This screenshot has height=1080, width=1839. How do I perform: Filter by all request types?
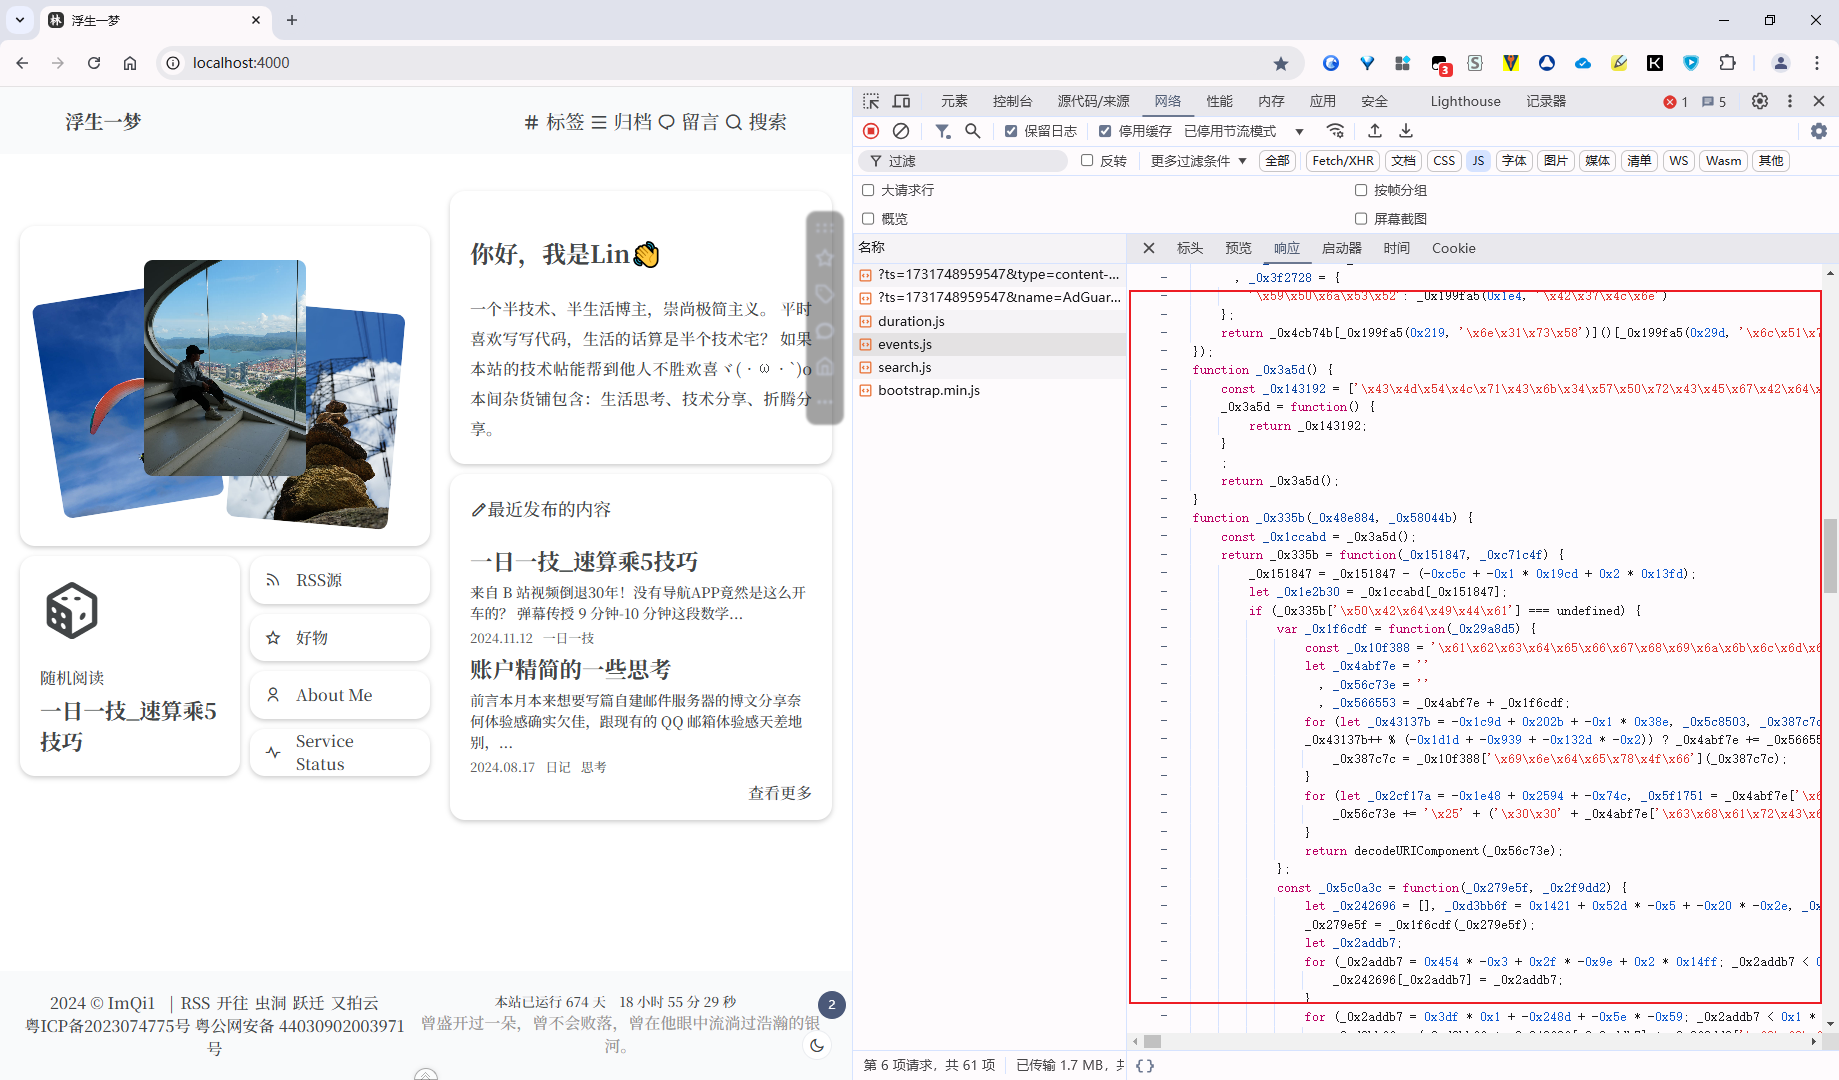click(1277, 160)
